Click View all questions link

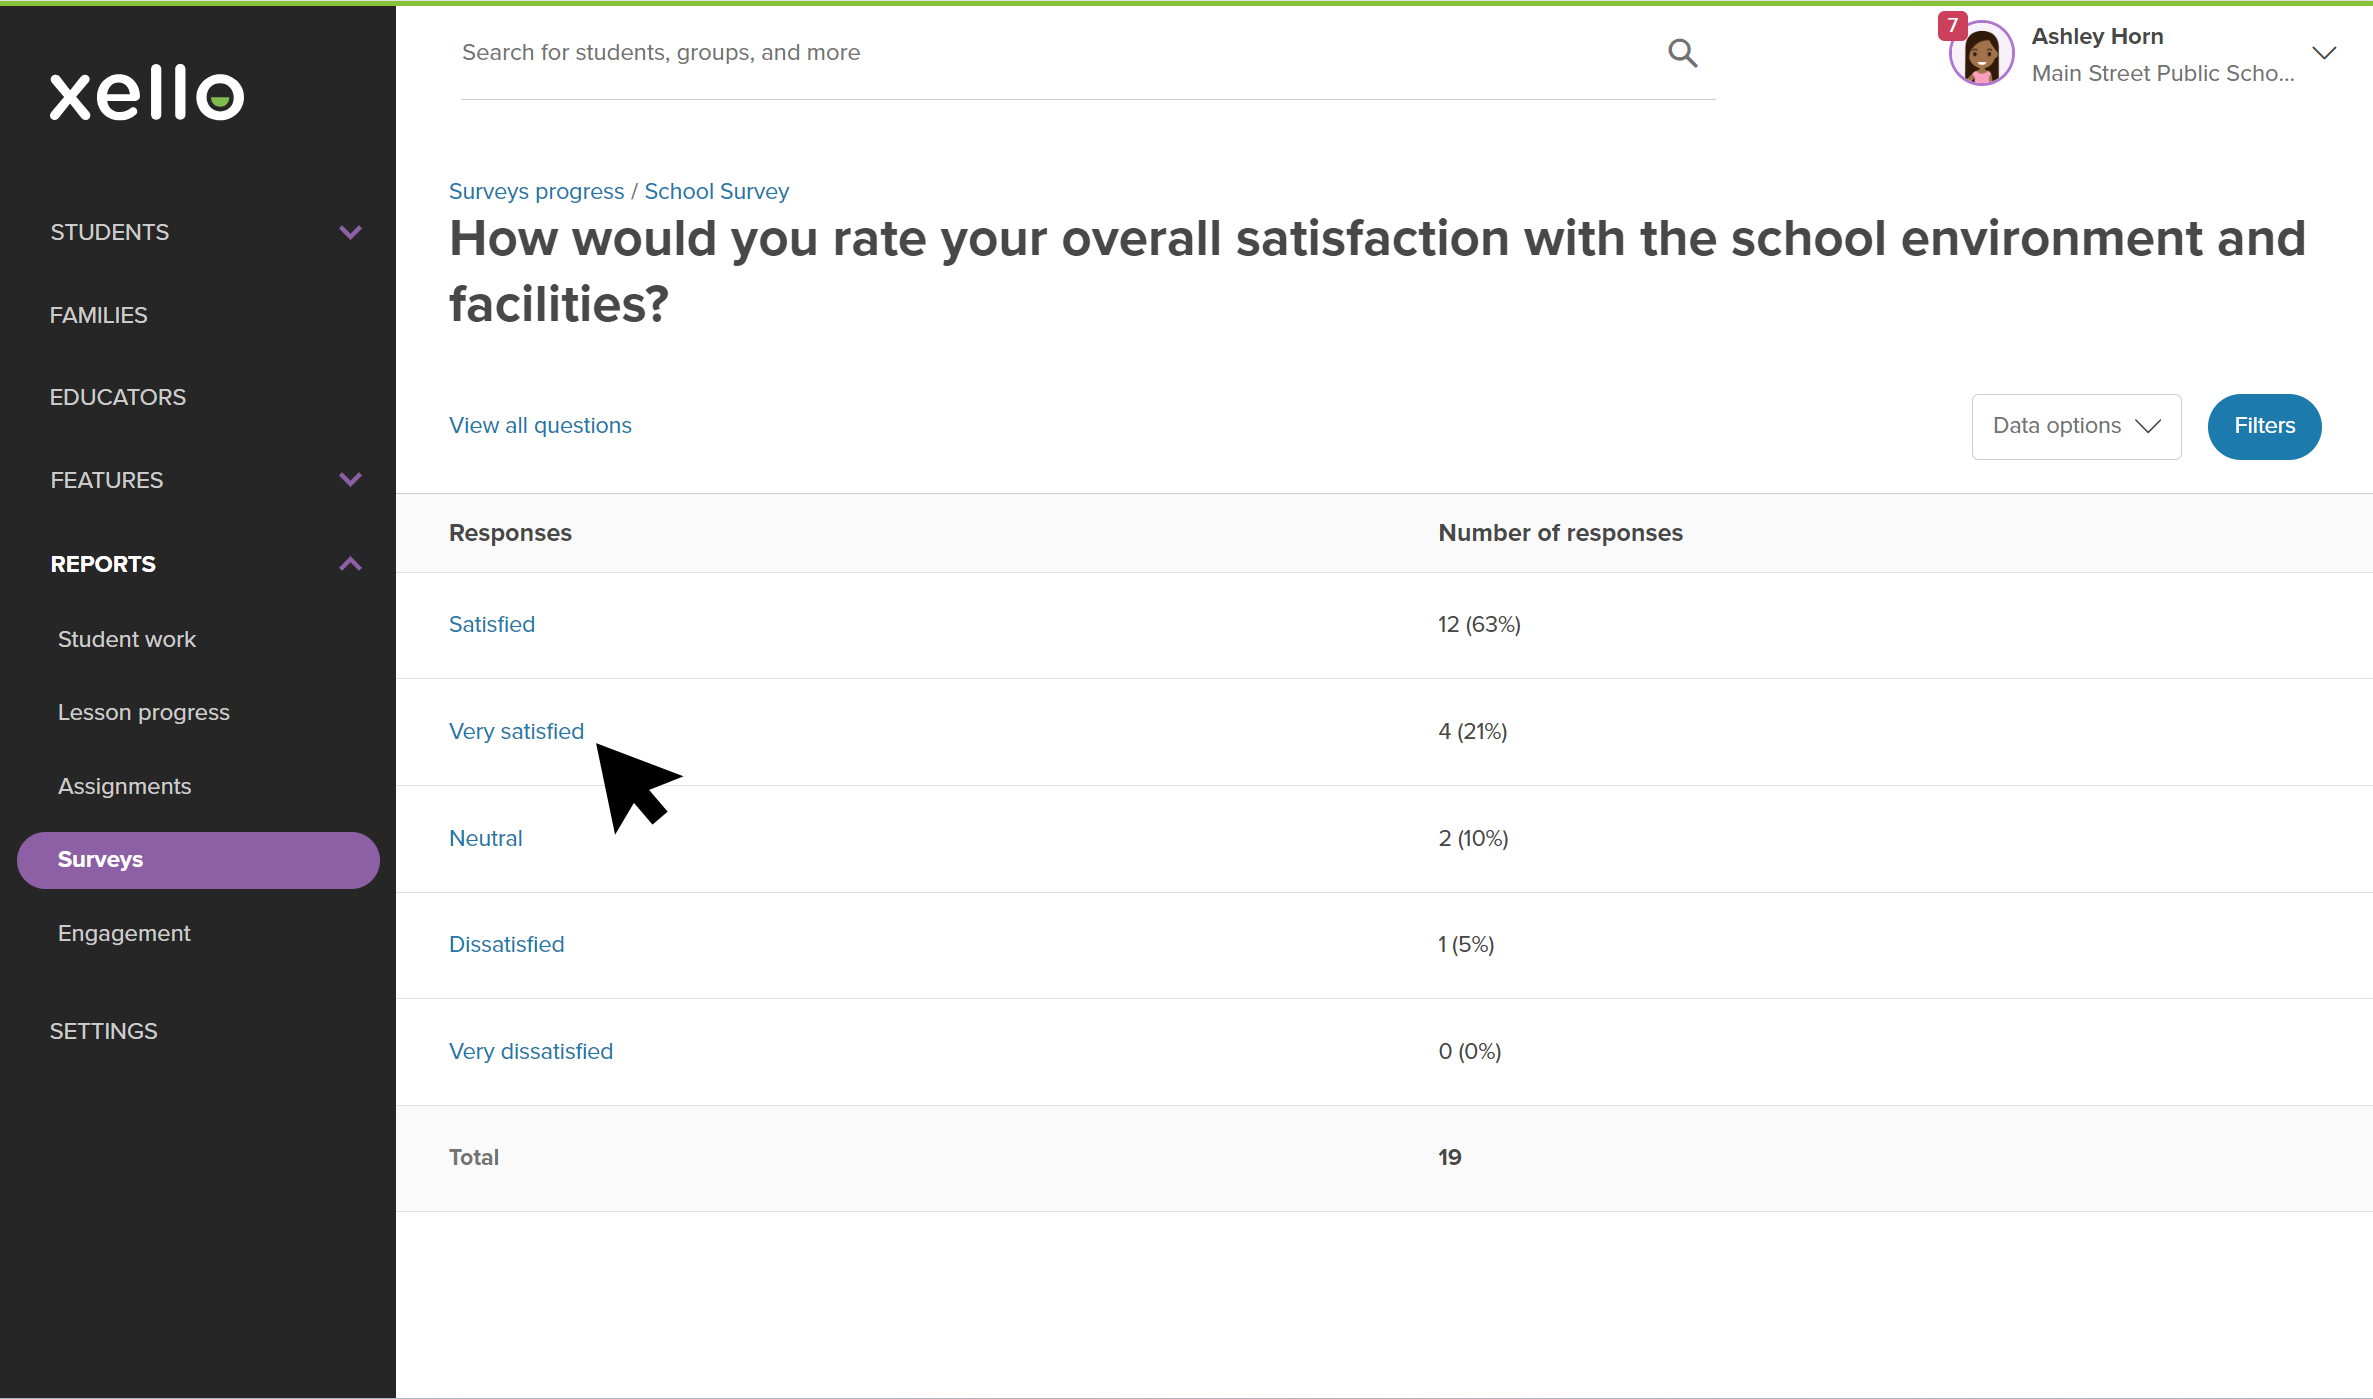click(x=540, y=425)
